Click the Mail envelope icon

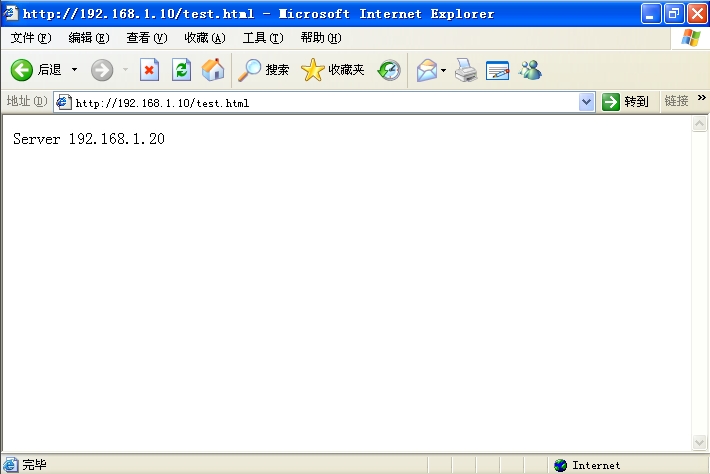pos(426,70)
